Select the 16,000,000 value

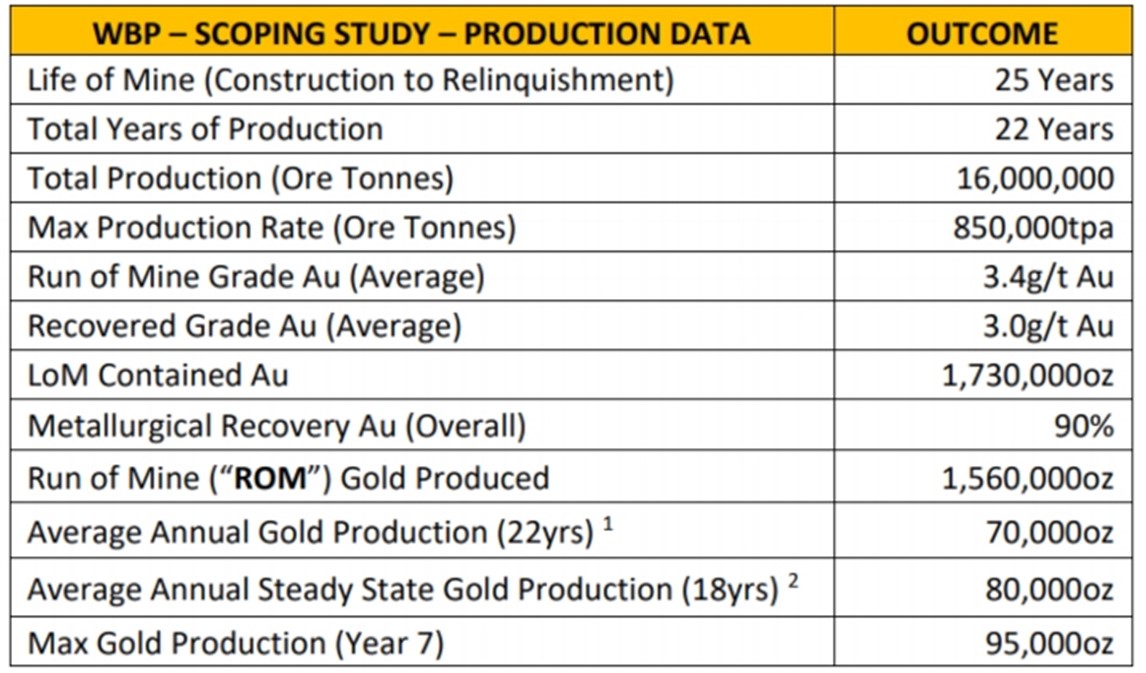coord(1035,179)
